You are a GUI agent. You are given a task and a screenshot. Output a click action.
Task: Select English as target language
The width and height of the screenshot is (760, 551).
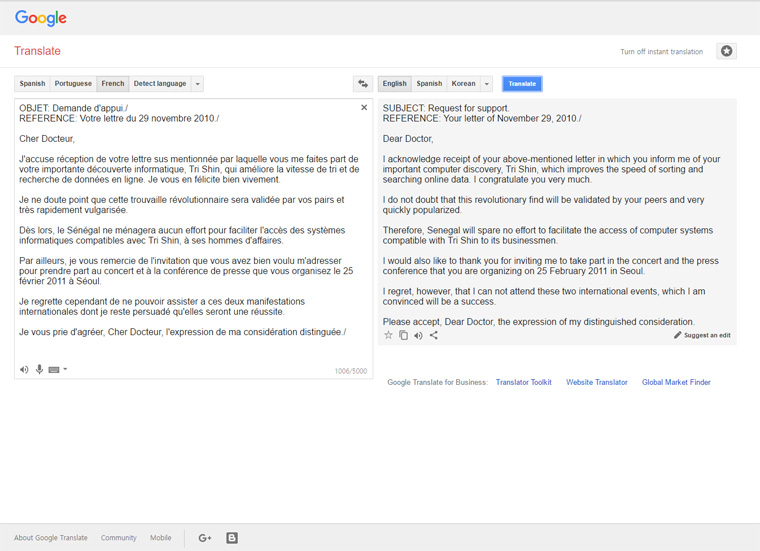[x=395, y=83]
